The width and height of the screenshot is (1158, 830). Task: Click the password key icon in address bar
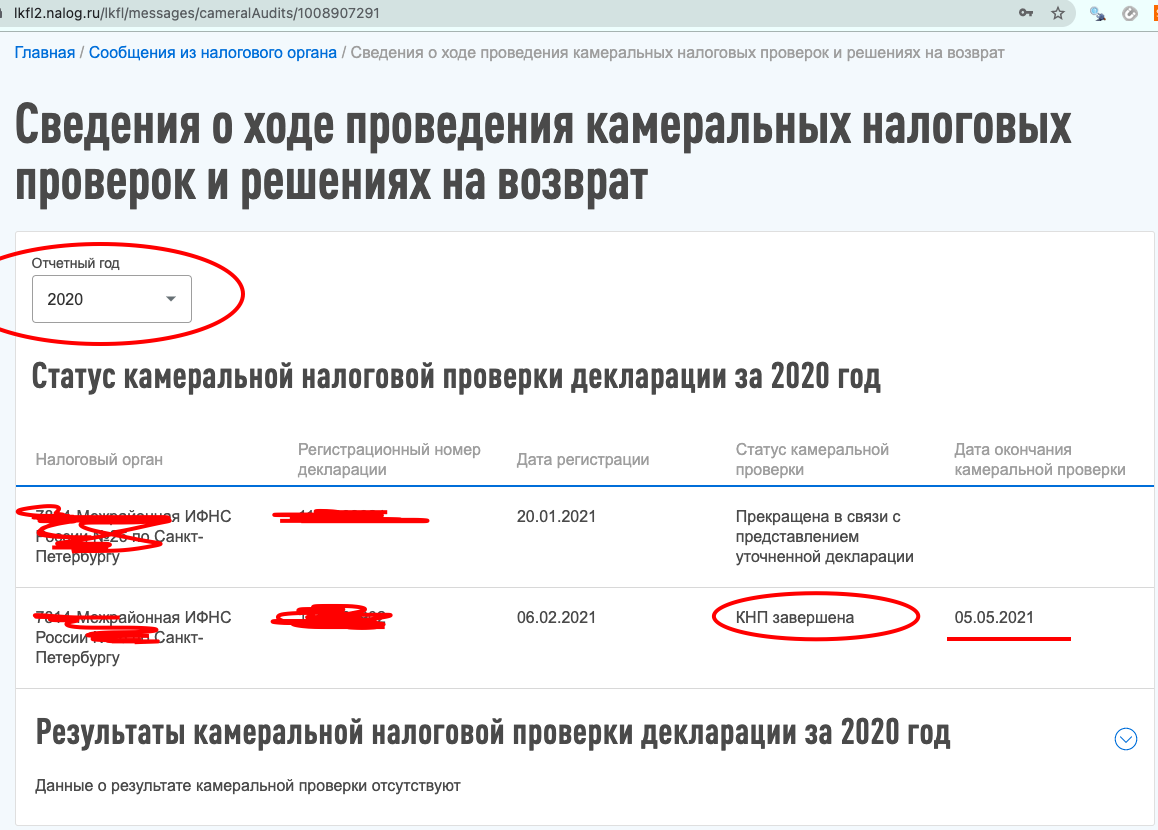coord(1026,13)
